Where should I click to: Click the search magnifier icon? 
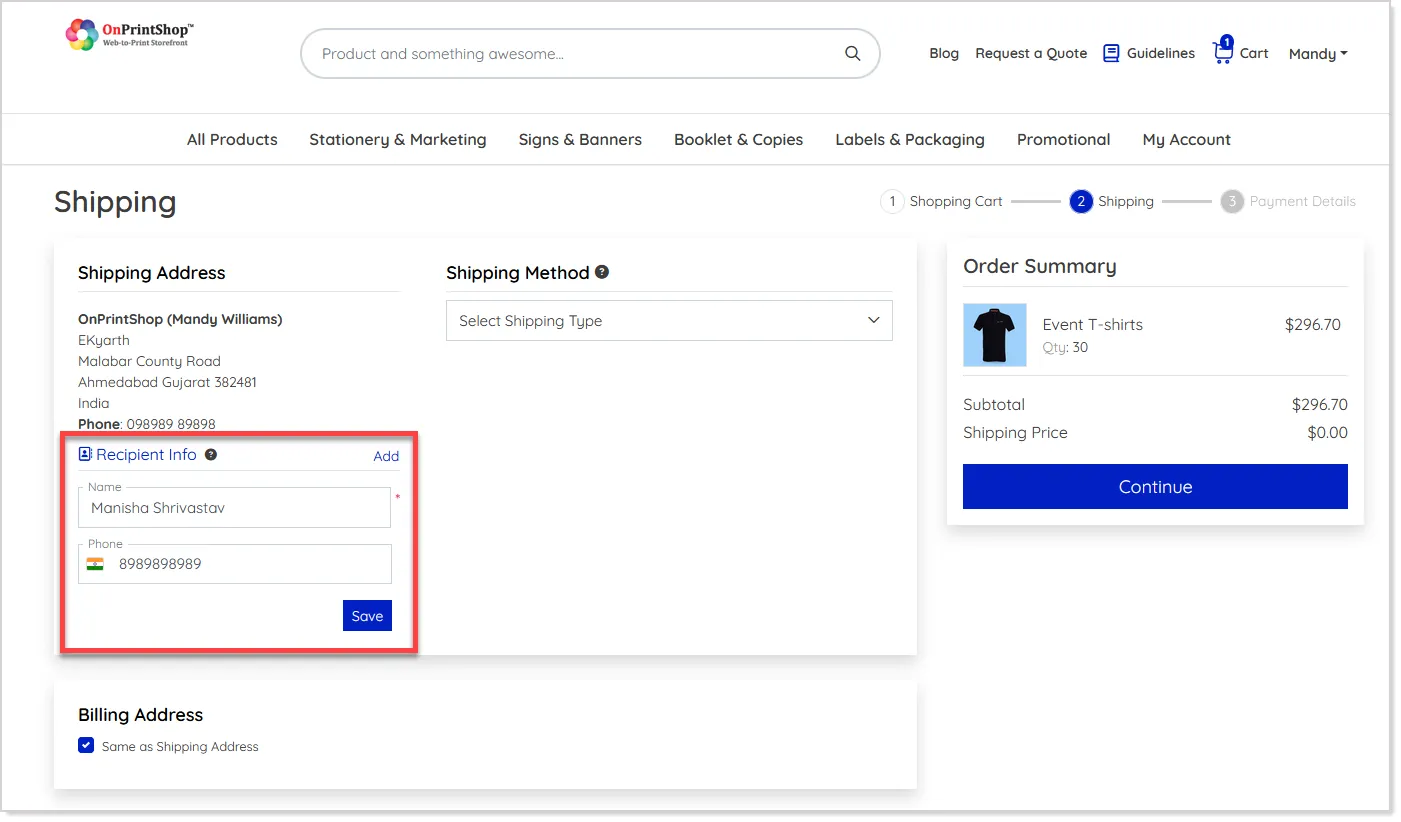point(852,54)
